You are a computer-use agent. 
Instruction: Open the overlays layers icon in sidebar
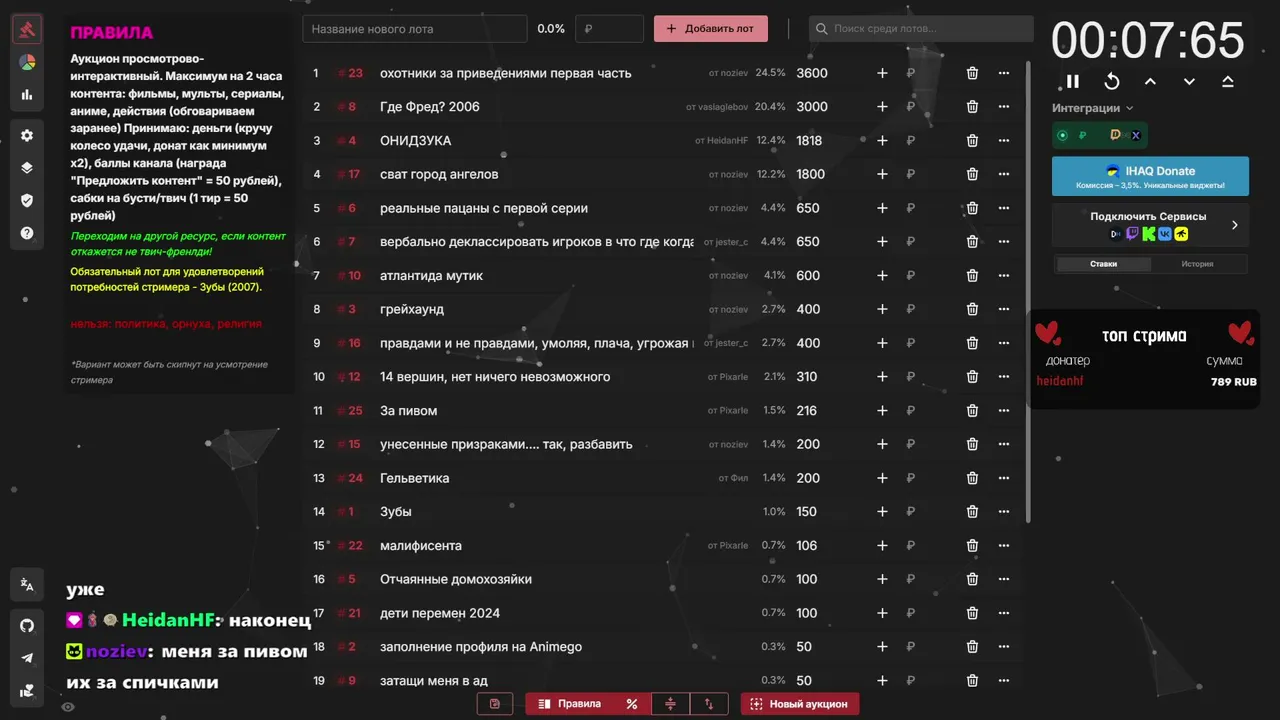point(27,168)
